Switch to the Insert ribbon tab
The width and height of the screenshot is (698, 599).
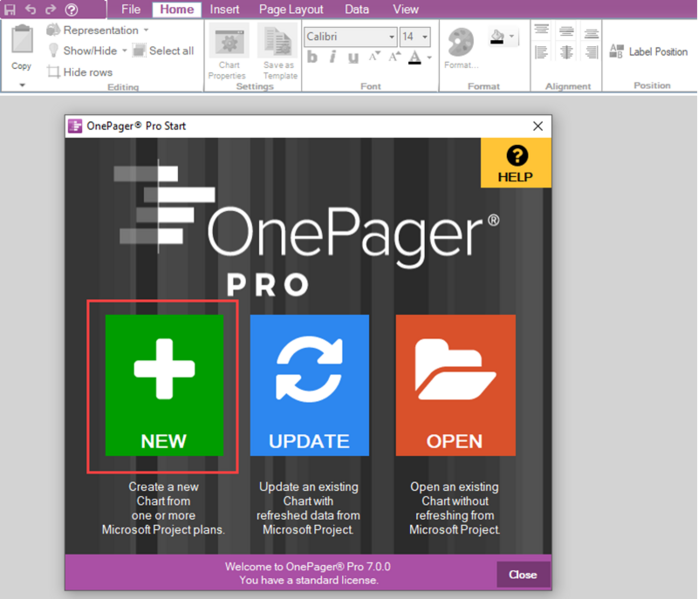pyautogui.click(x=224, y=9)
